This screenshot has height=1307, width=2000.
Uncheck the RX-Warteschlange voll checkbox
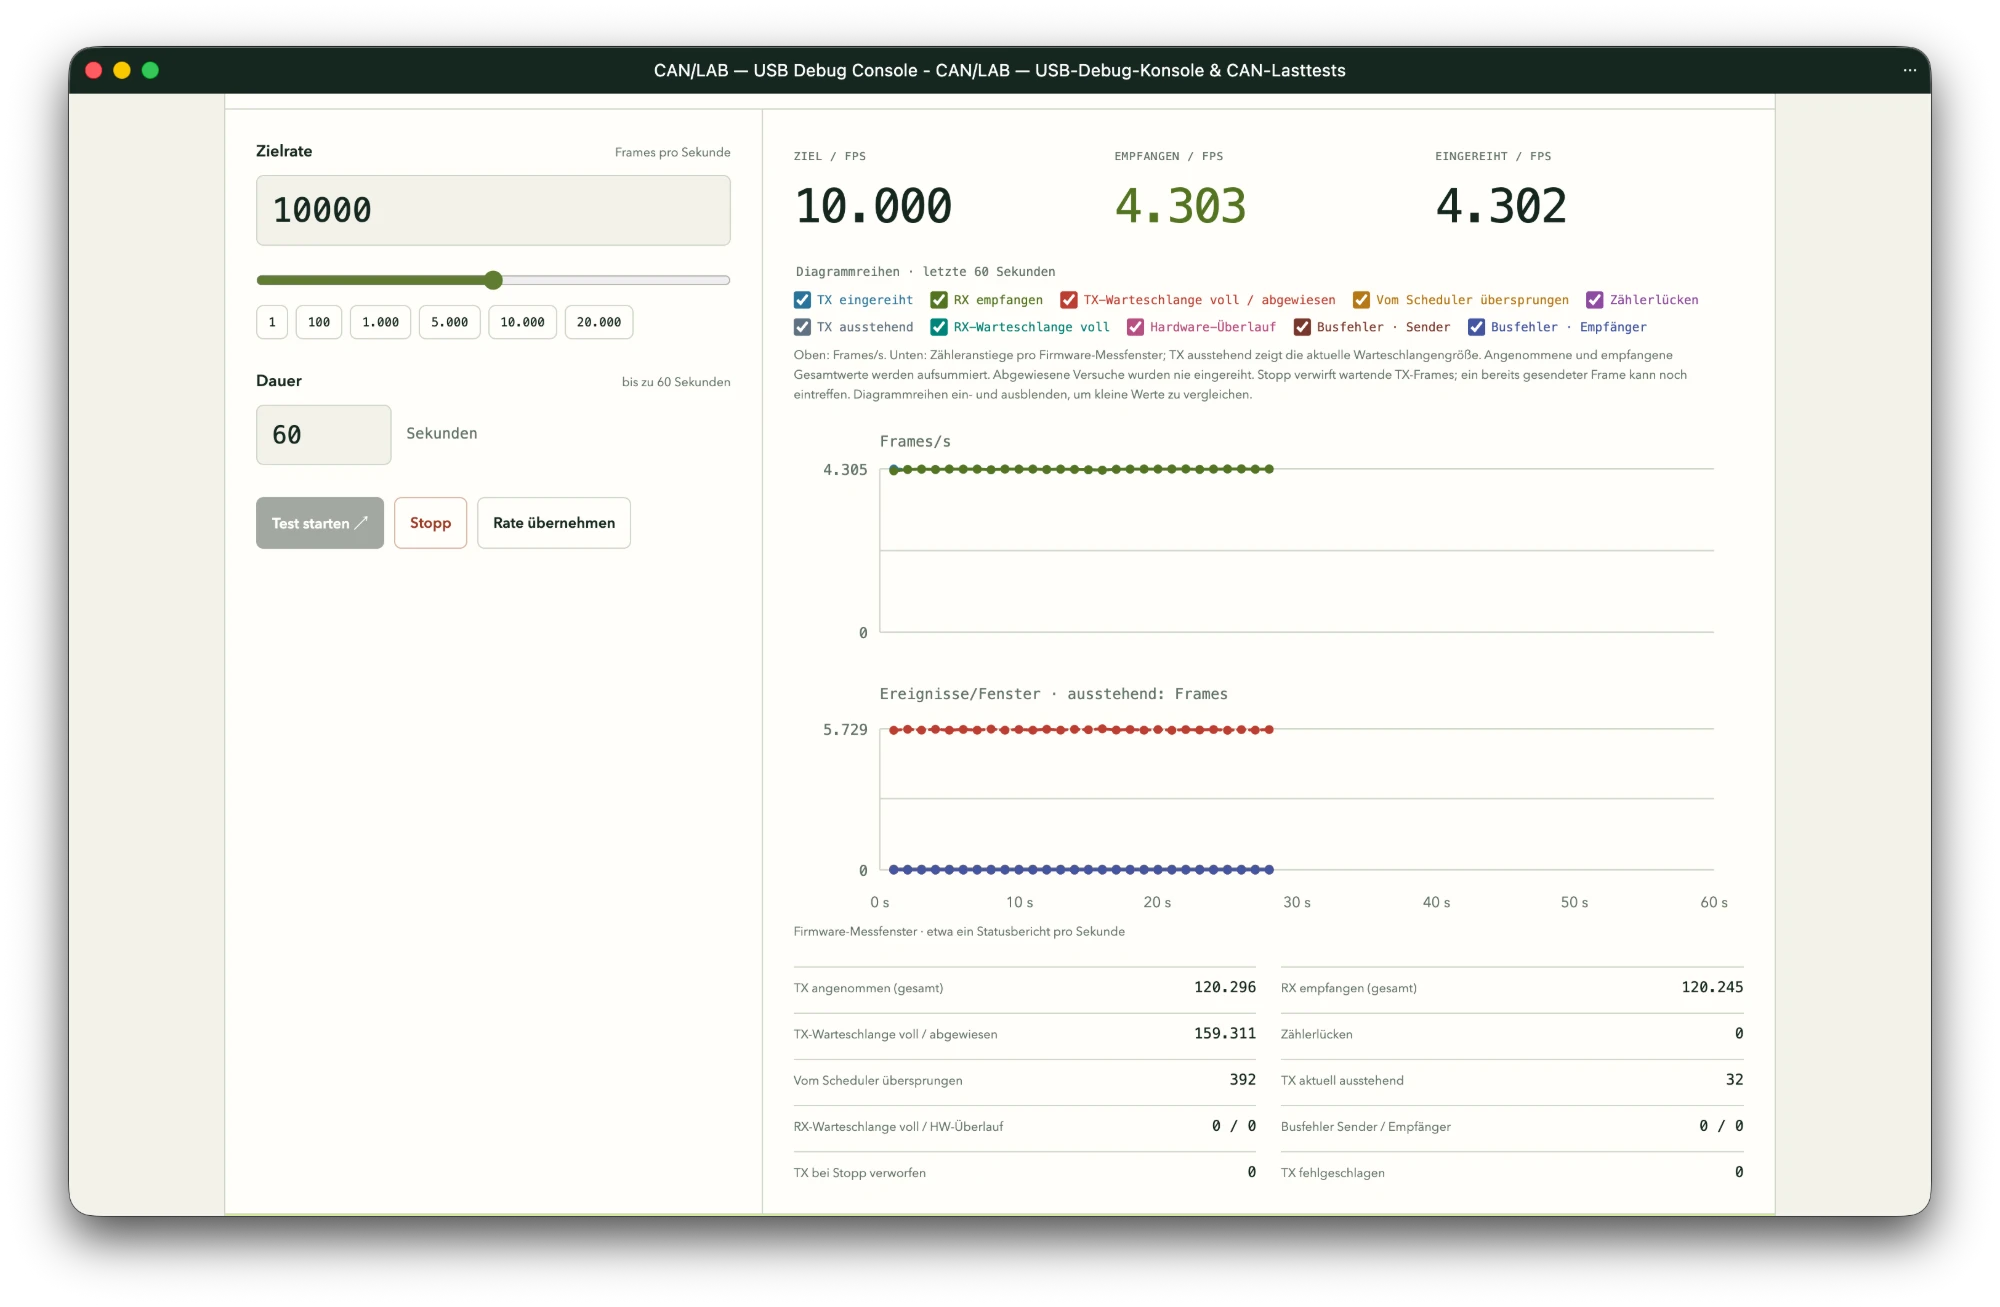coord(939,327)
